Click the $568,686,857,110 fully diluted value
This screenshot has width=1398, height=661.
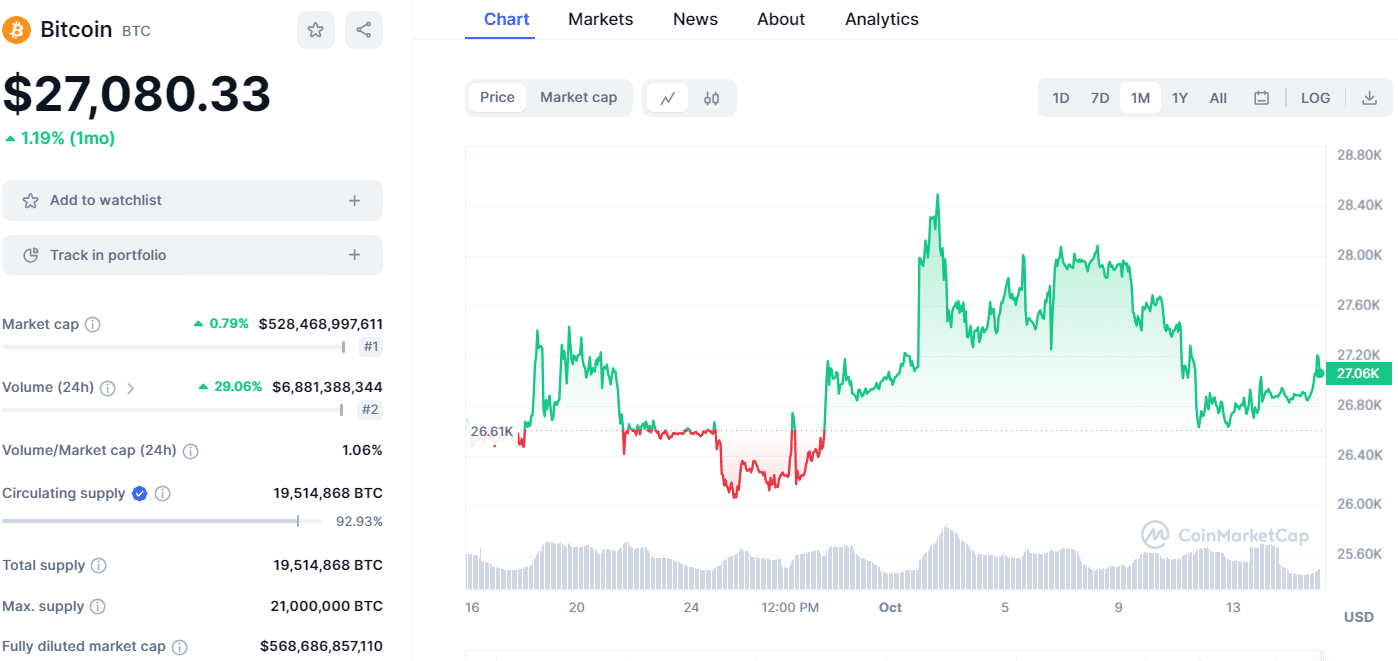[x=321, y=646]
